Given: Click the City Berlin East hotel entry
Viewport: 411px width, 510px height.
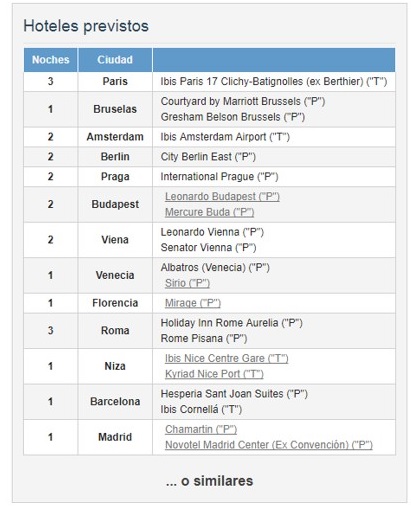Looking at the screenshot, I should pyautogui.click(x=208, y=157).
